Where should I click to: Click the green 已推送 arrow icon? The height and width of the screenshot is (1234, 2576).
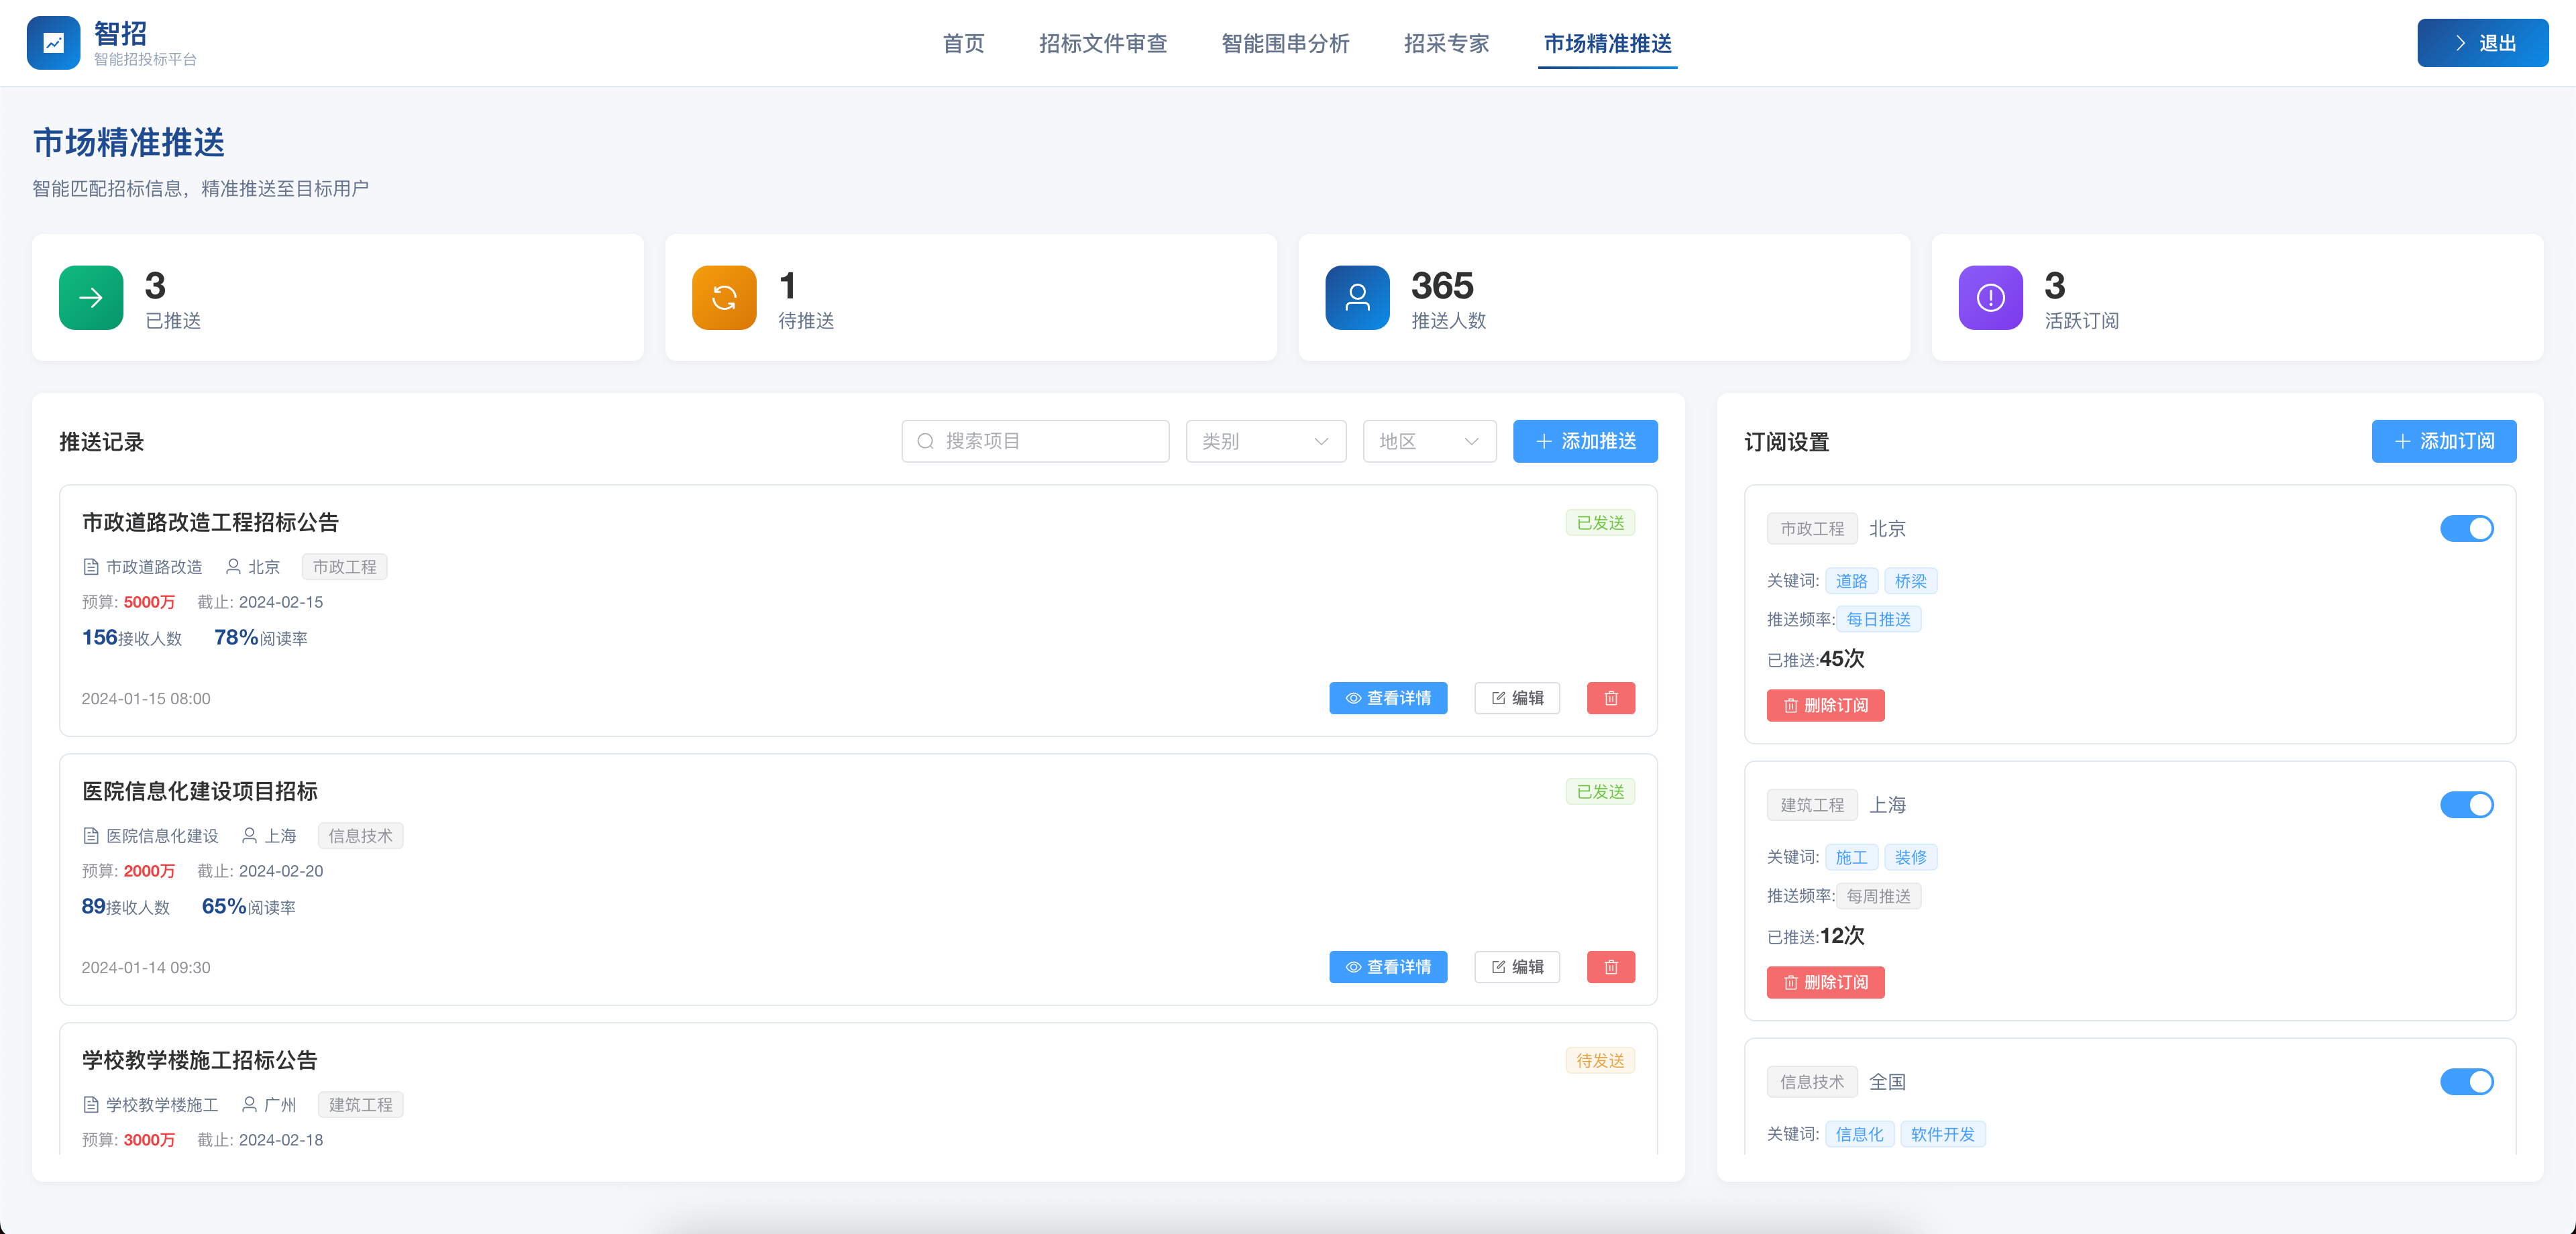click(x=91, y=297)
